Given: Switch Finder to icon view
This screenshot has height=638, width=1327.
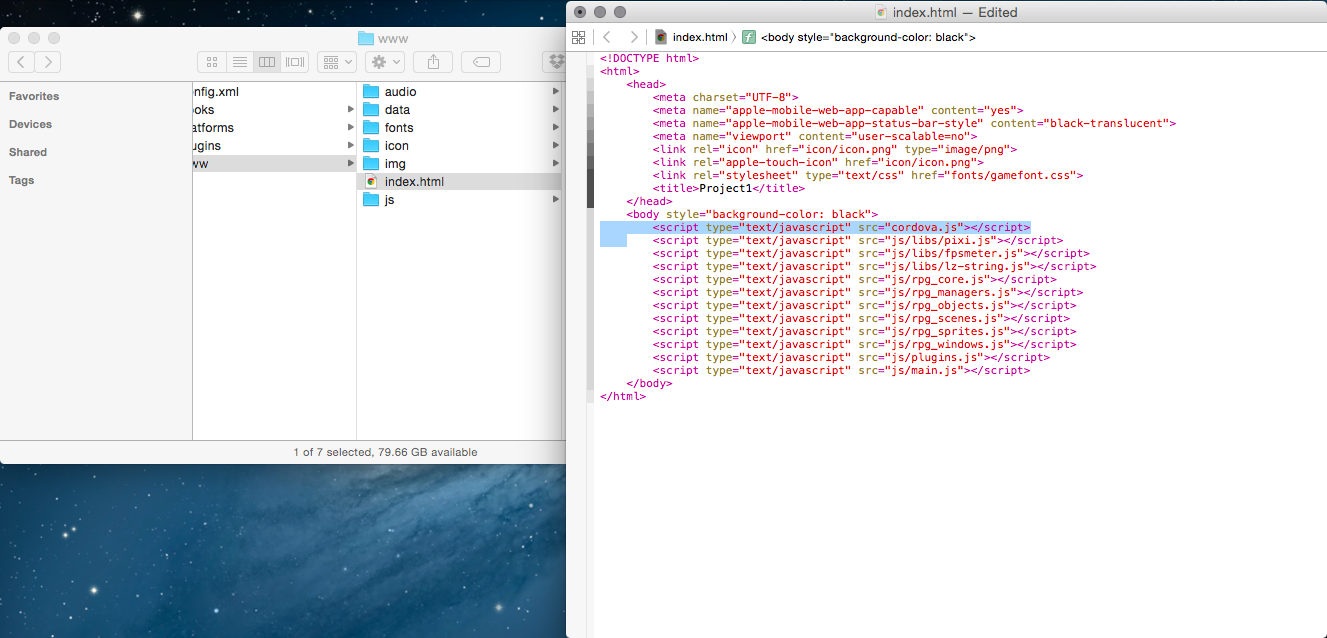Looking at the screenshot, I should (x=212, y=62).
